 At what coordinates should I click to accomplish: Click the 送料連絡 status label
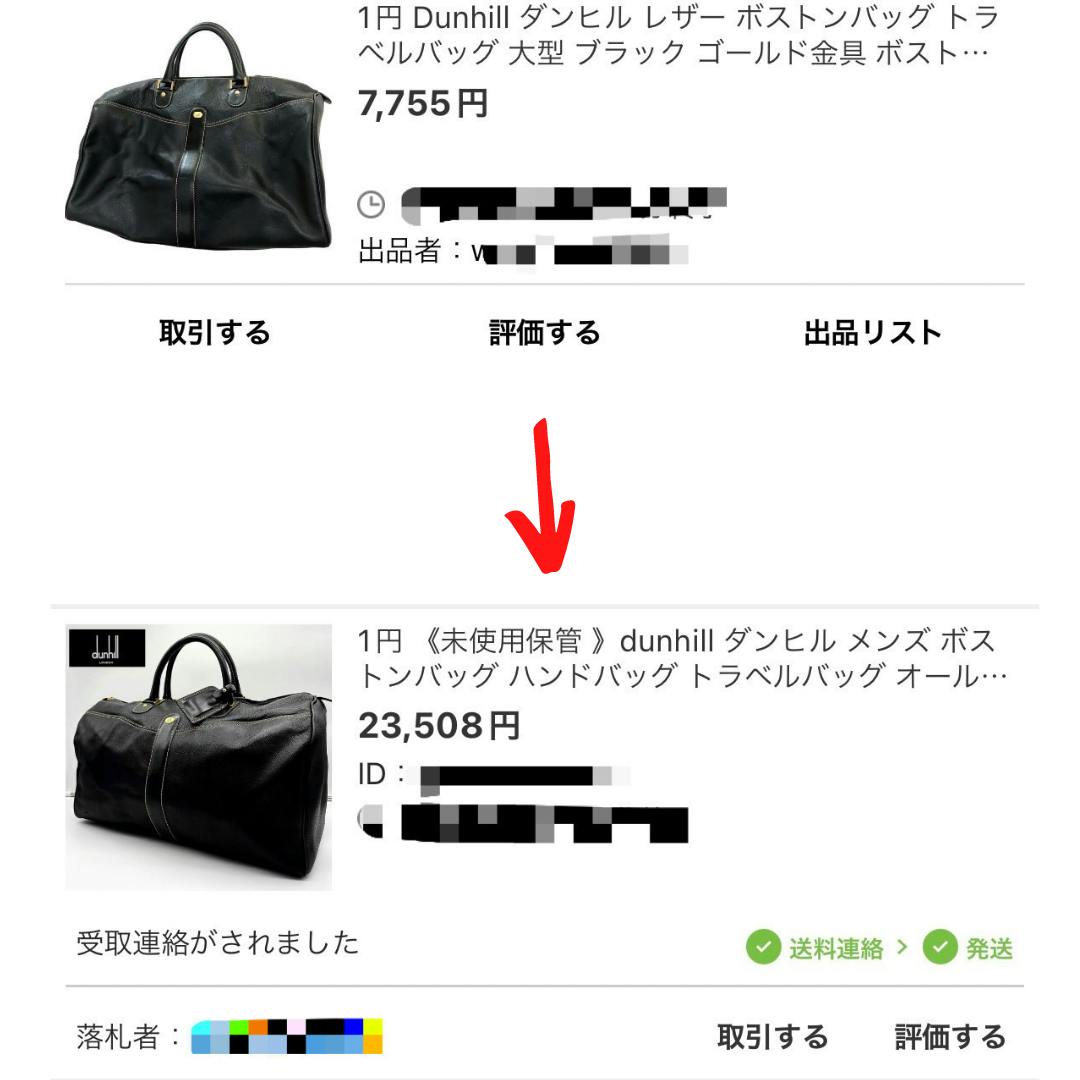[836, 948]
